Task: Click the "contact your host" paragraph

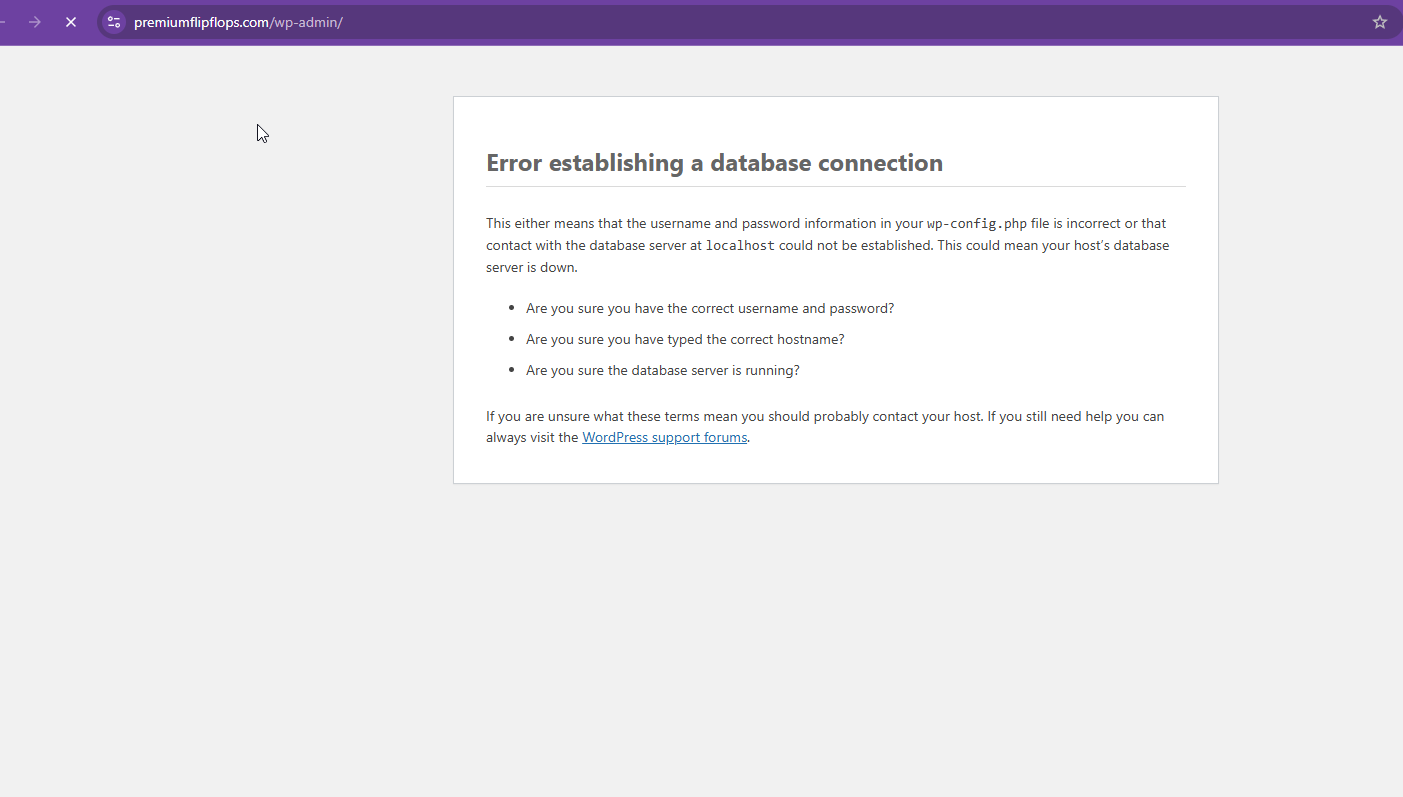Action: 825,416
